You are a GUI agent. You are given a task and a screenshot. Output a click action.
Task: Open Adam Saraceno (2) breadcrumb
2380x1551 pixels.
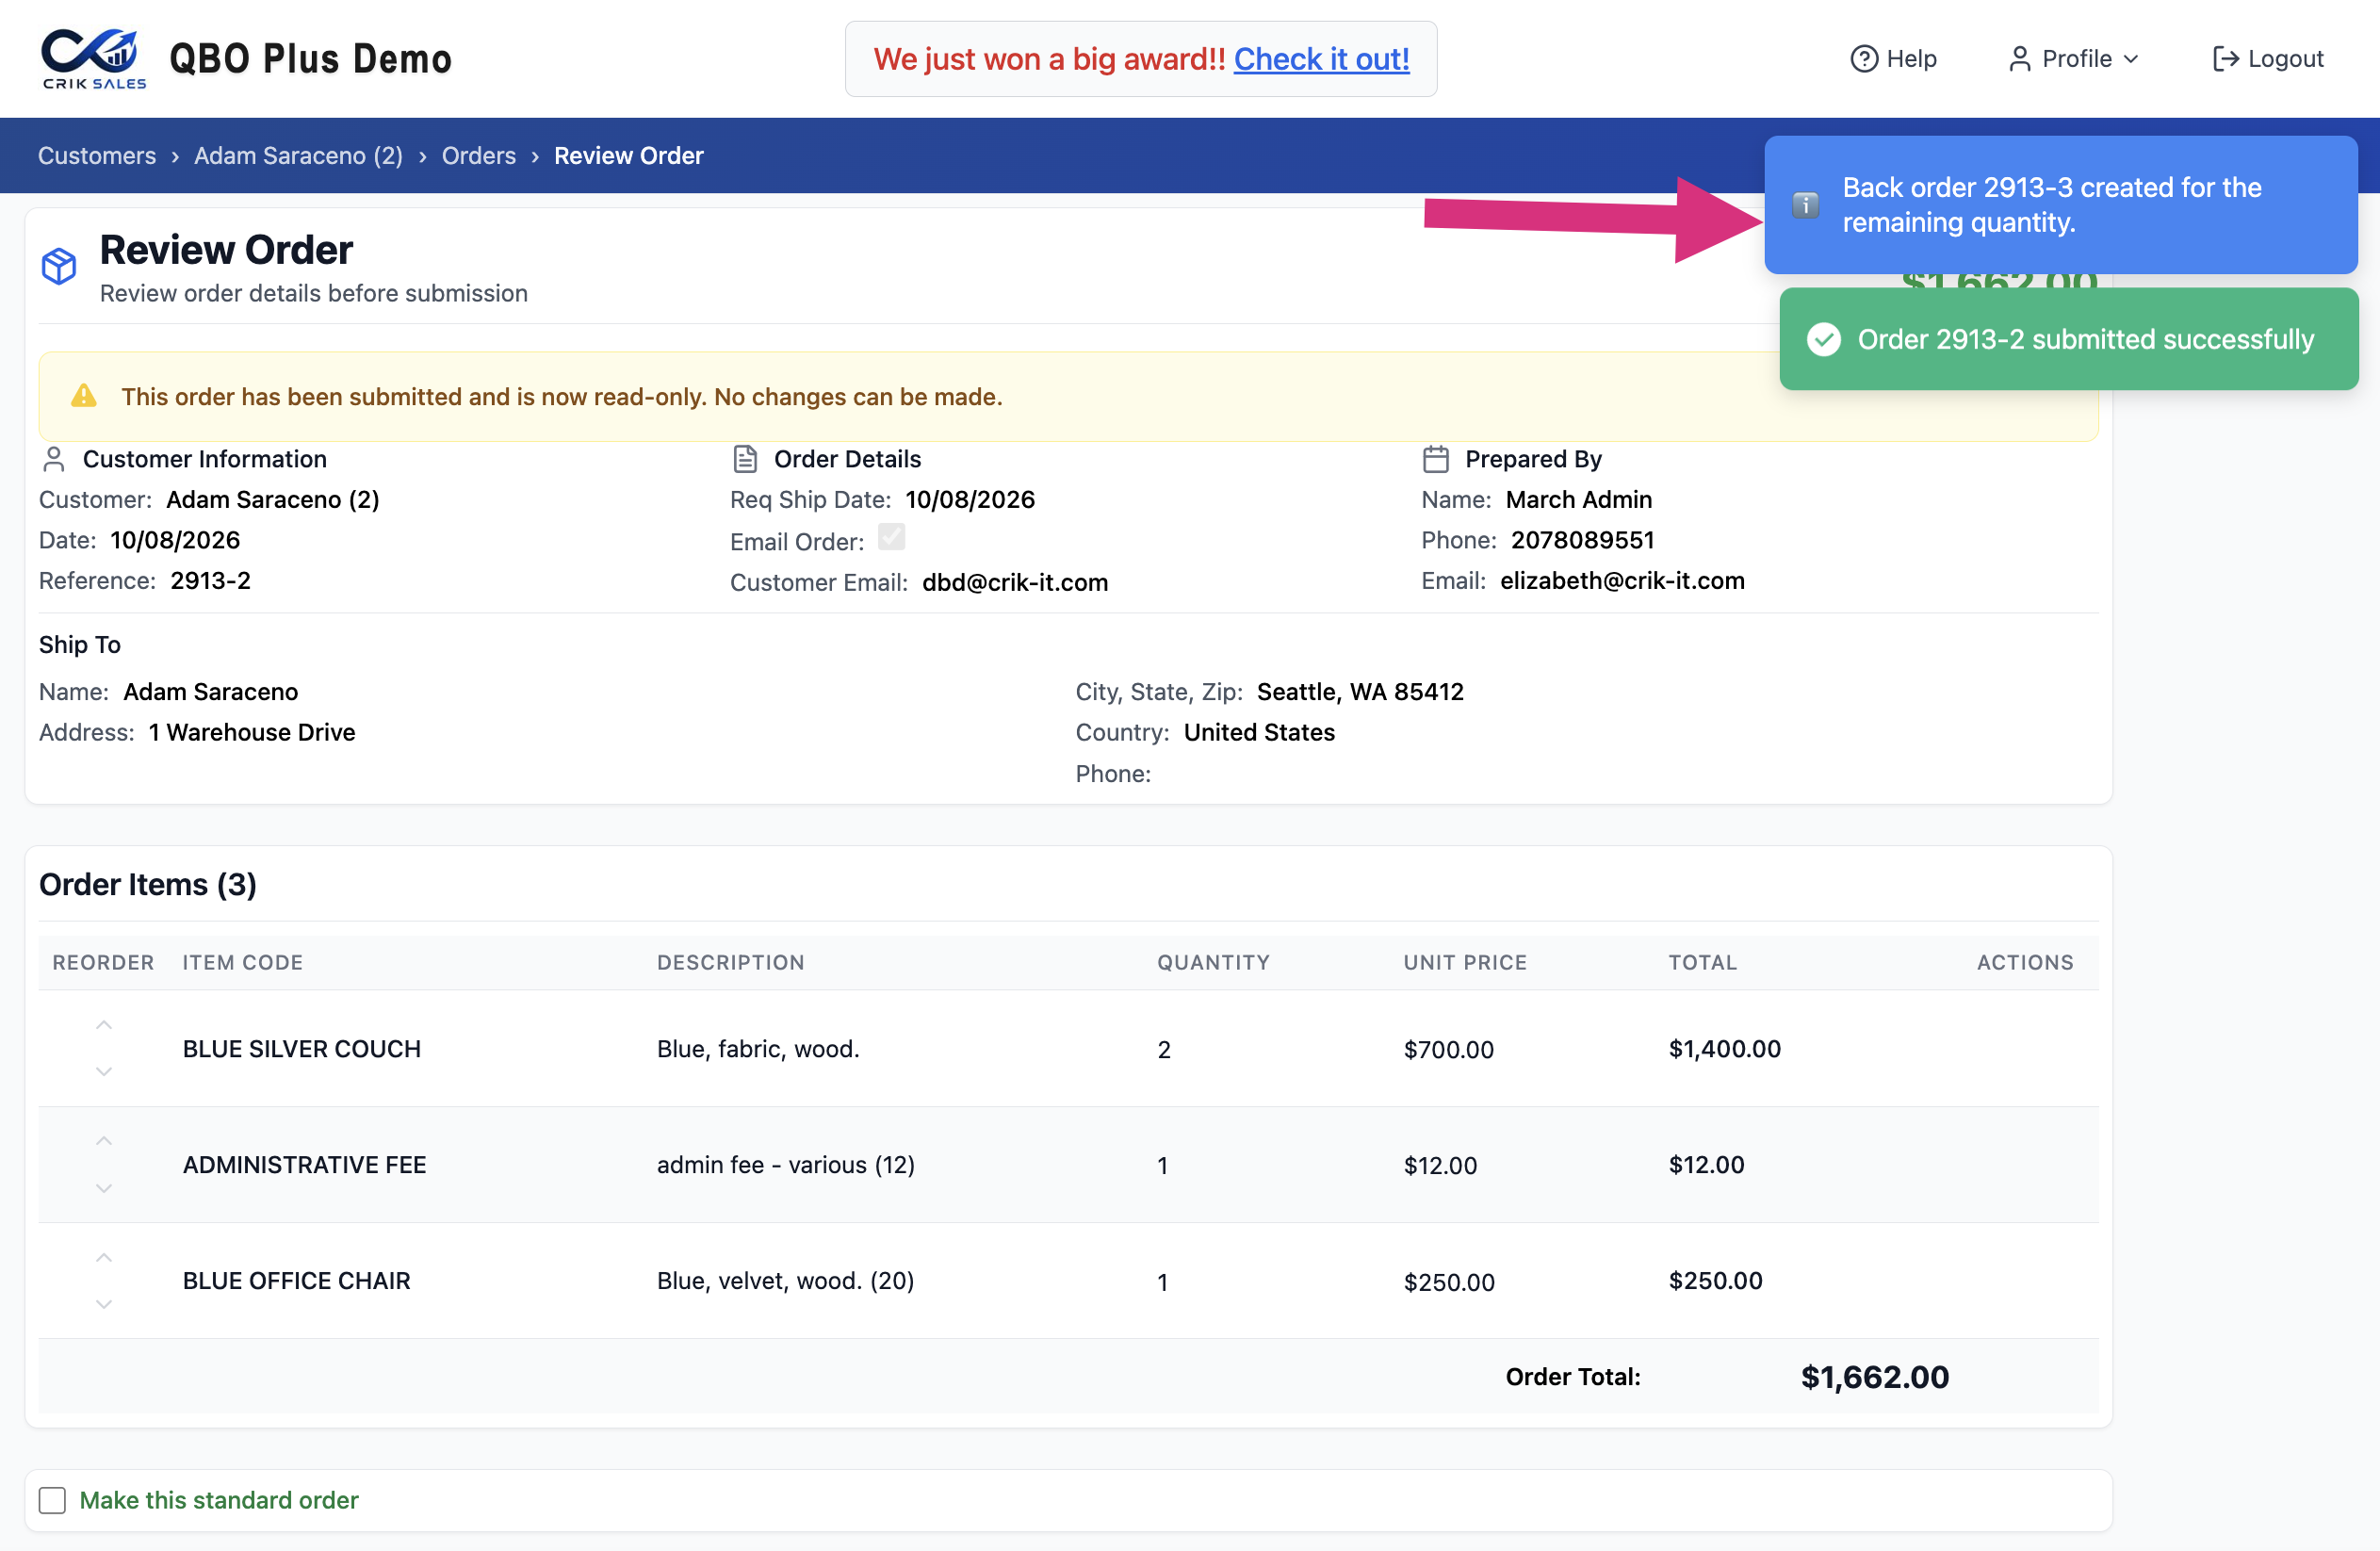coord(298,155)
